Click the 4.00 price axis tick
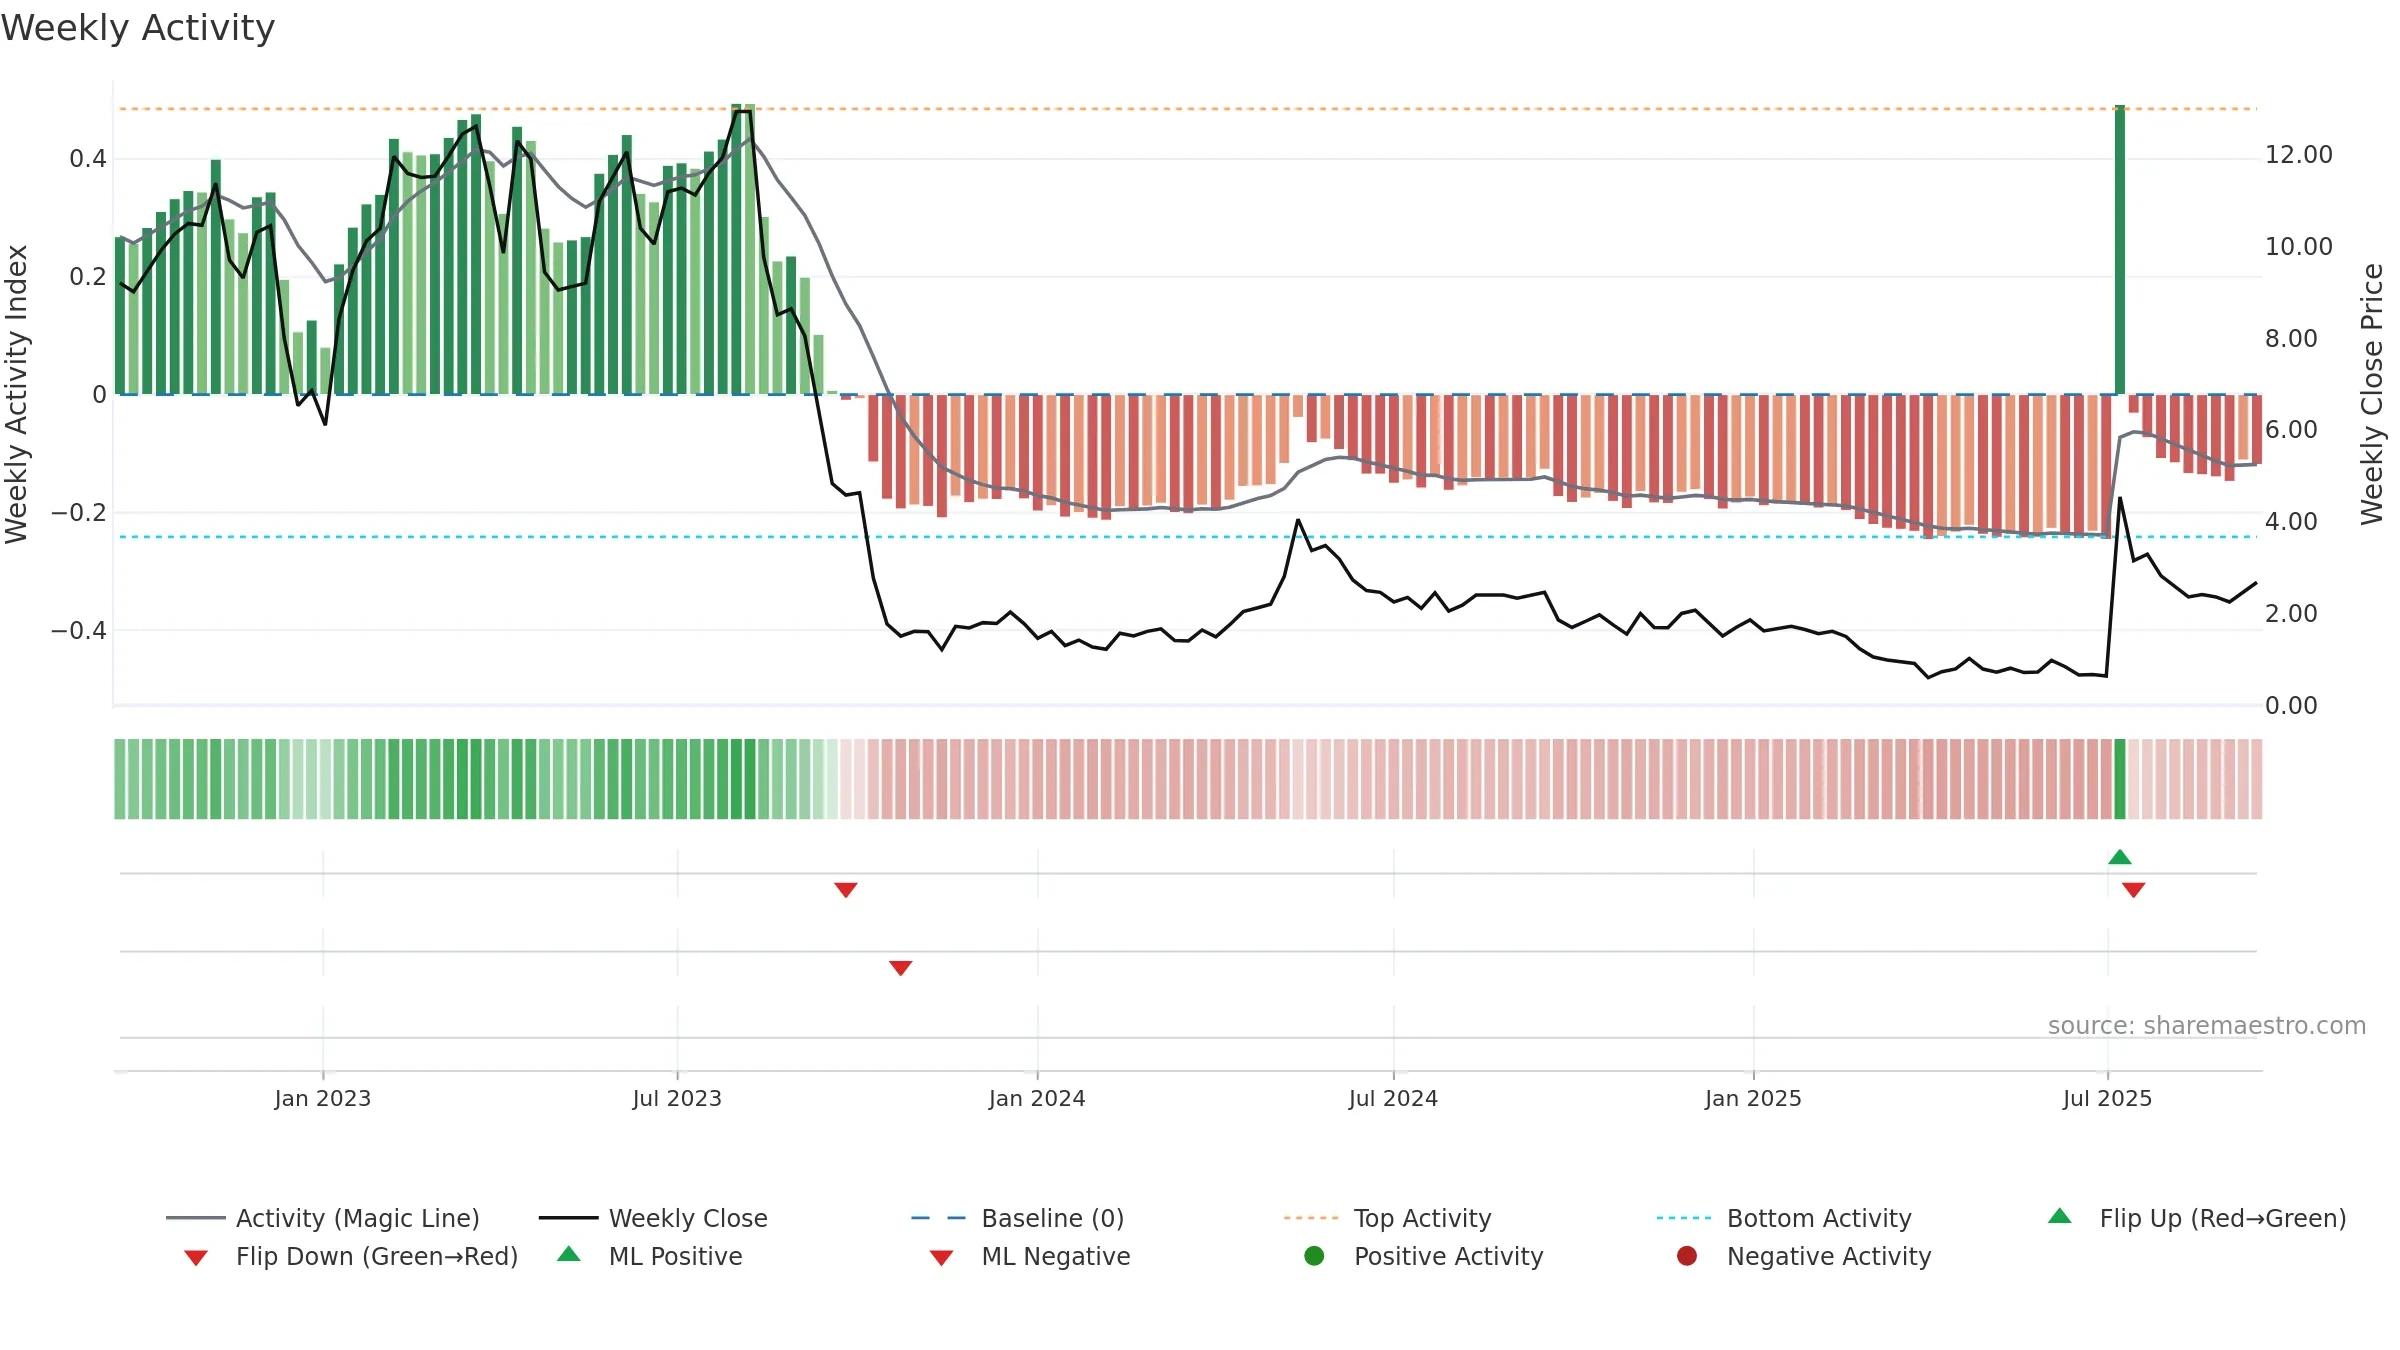Image resolution: width=2400 pixels, height=1350 pixels. pos(2291,522)
